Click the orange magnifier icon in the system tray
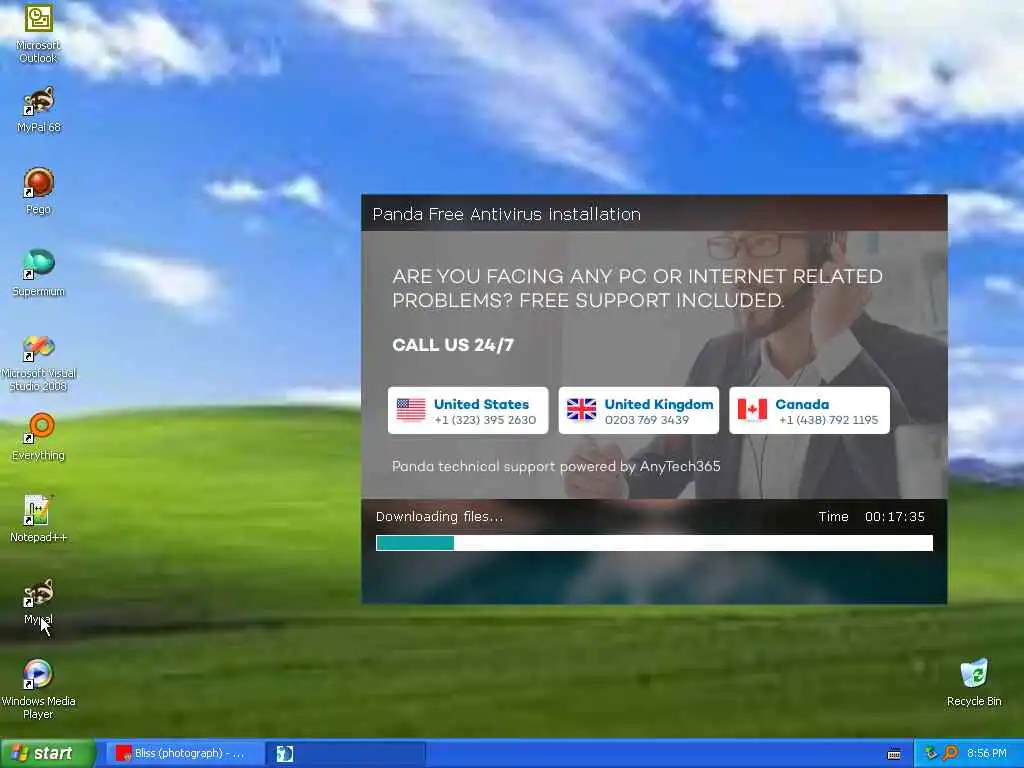 950,753
